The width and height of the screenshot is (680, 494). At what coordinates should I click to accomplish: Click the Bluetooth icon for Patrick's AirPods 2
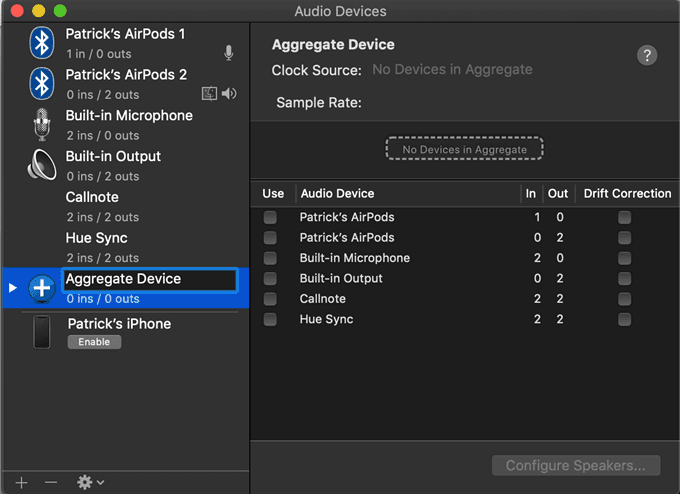(x=41, y=83)
